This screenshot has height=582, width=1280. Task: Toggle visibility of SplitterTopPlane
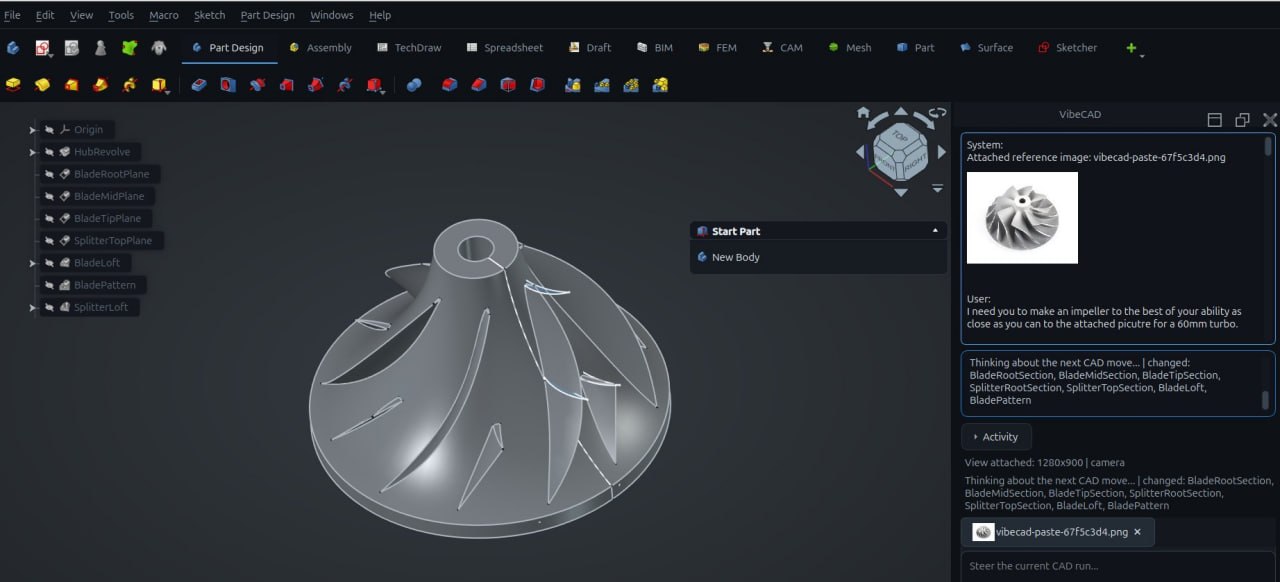49,240
